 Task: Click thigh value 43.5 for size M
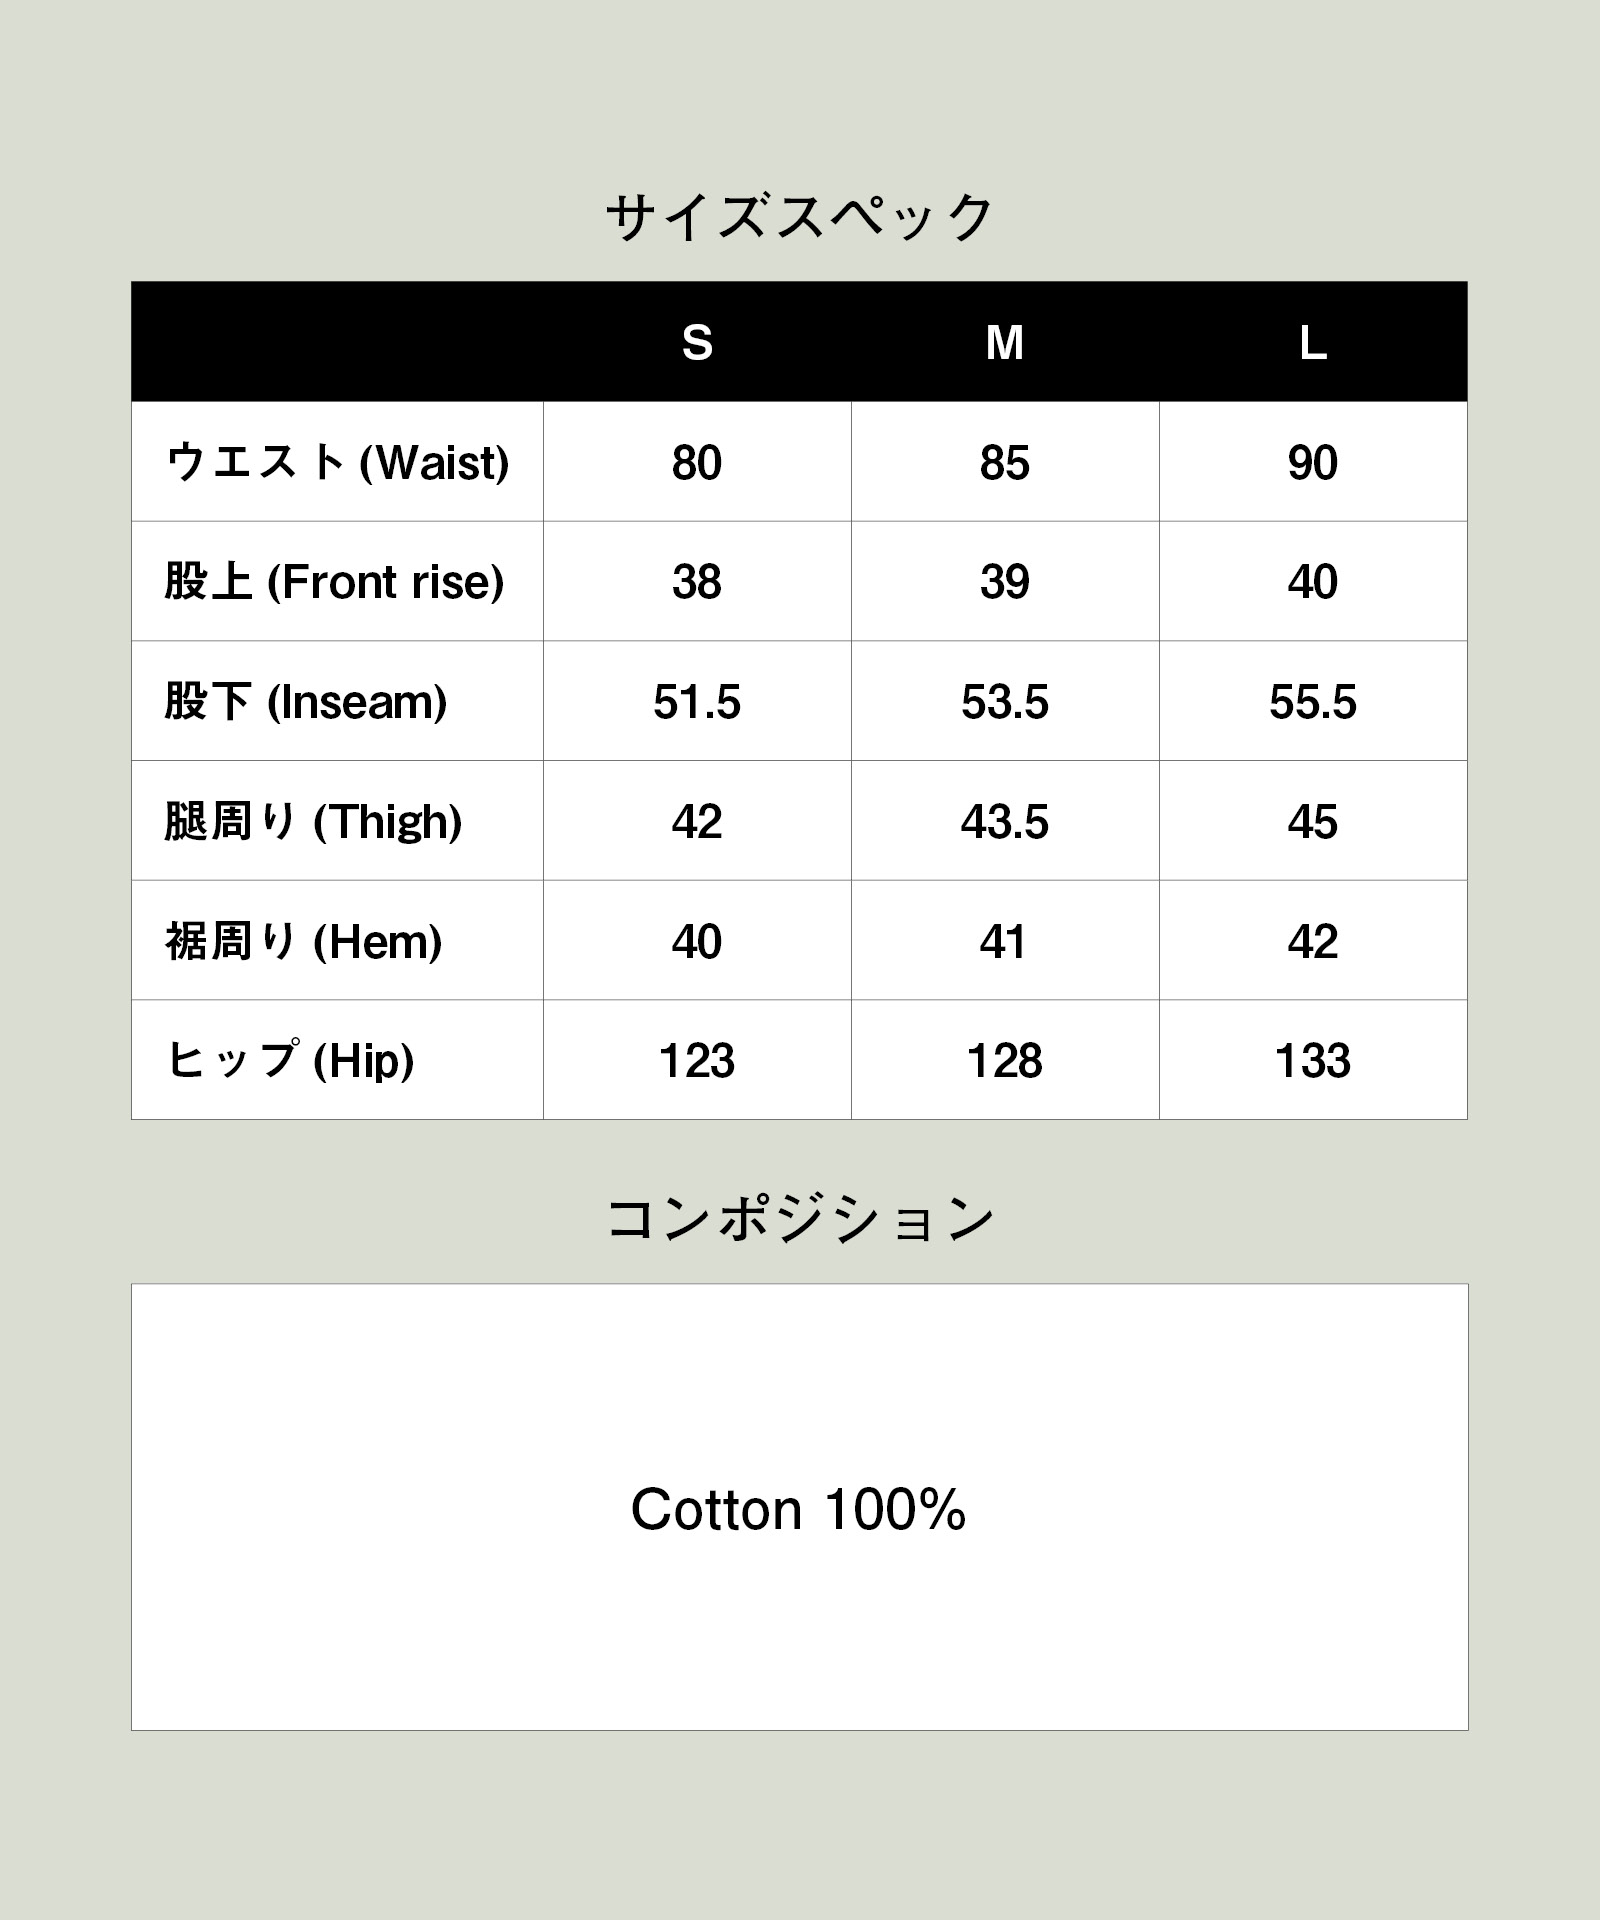pyautogui.click(x=1005, y=822)
